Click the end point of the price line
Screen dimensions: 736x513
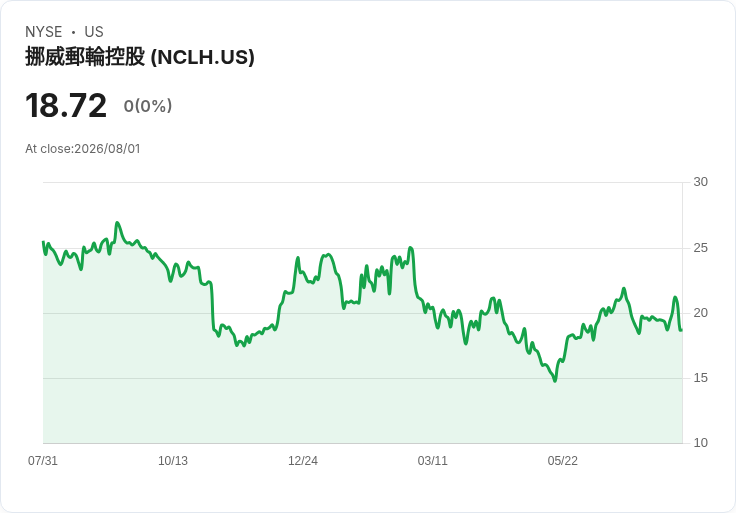click(x=681, y=330)
